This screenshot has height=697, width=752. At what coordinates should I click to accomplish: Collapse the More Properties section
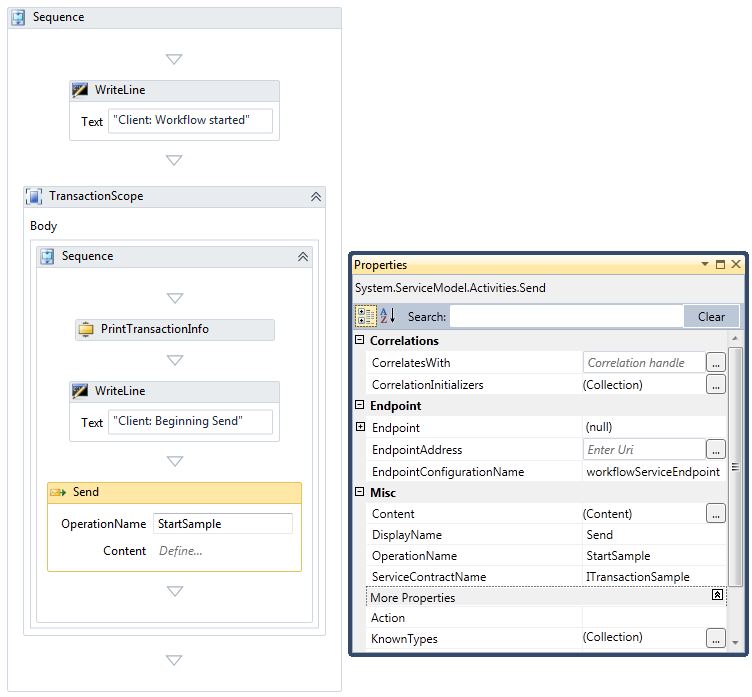coord(717,595)
